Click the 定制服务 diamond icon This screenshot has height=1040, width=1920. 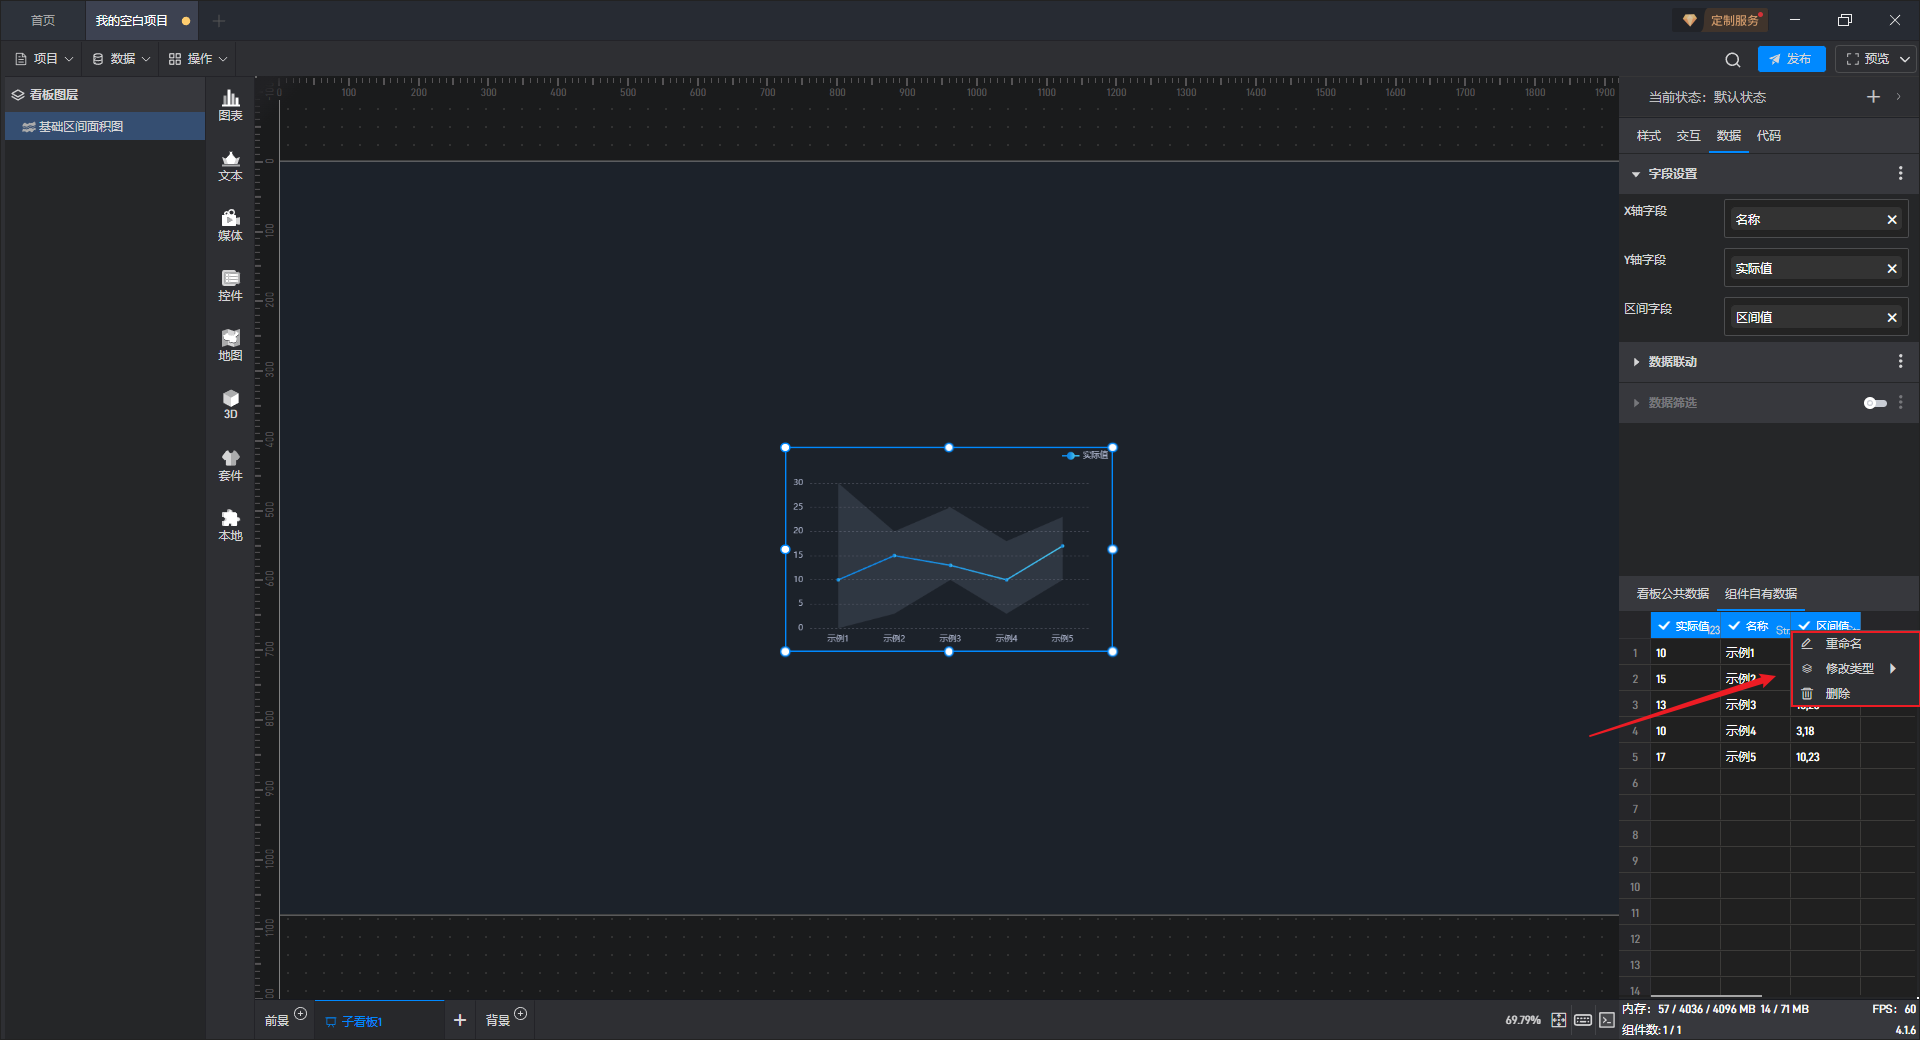click(1689, 20)
